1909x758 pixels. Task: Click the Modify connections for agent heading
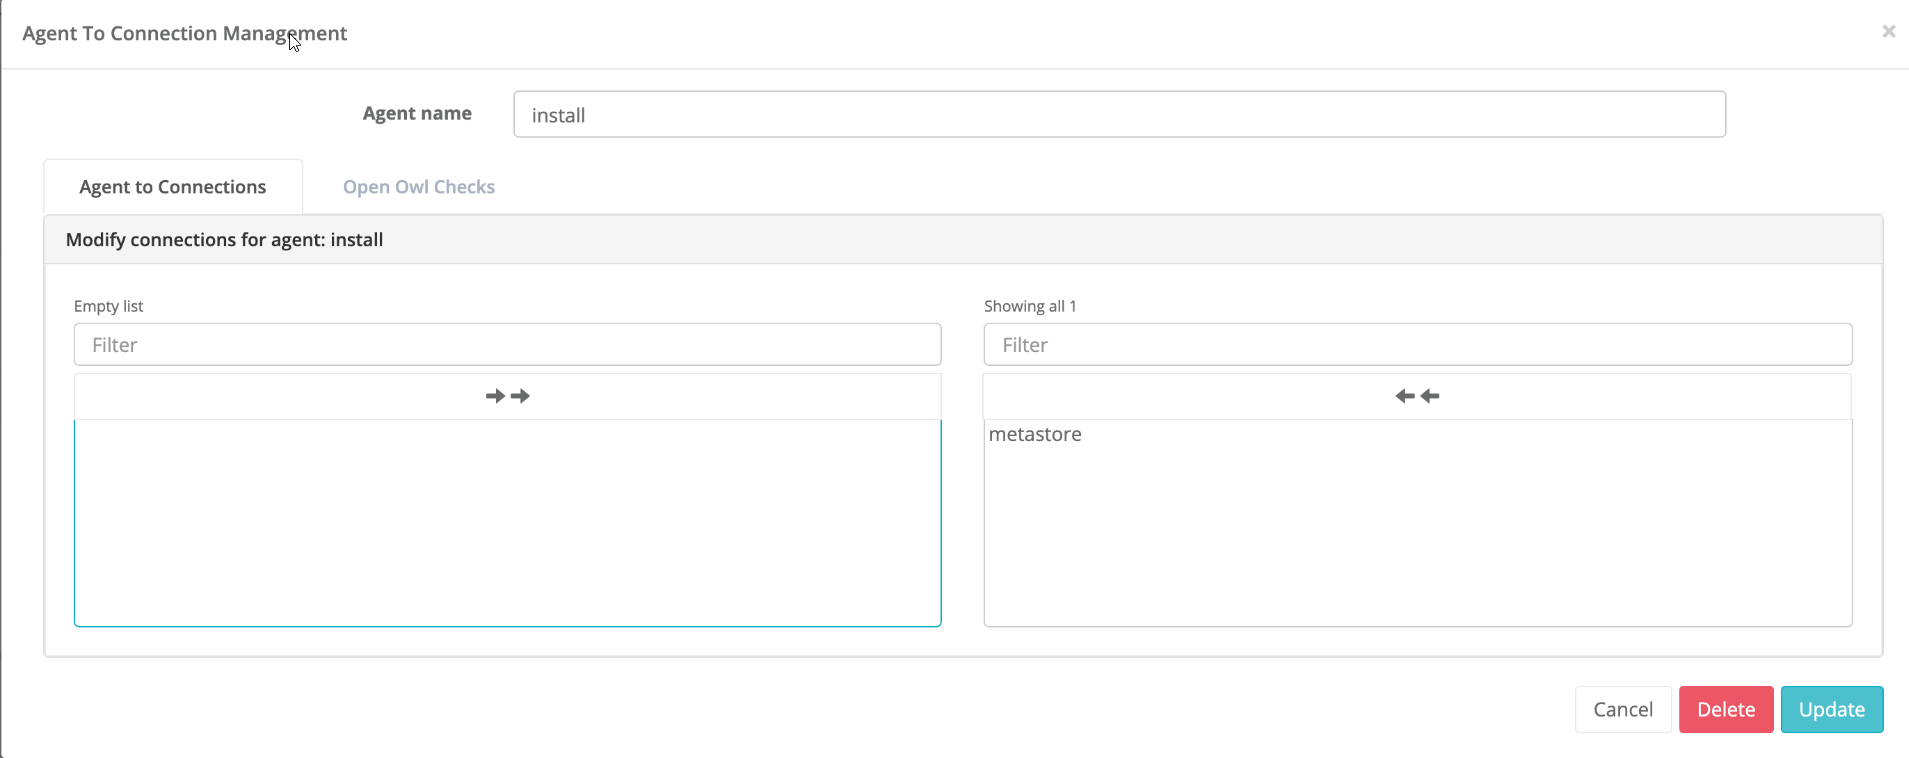(224, 240)
